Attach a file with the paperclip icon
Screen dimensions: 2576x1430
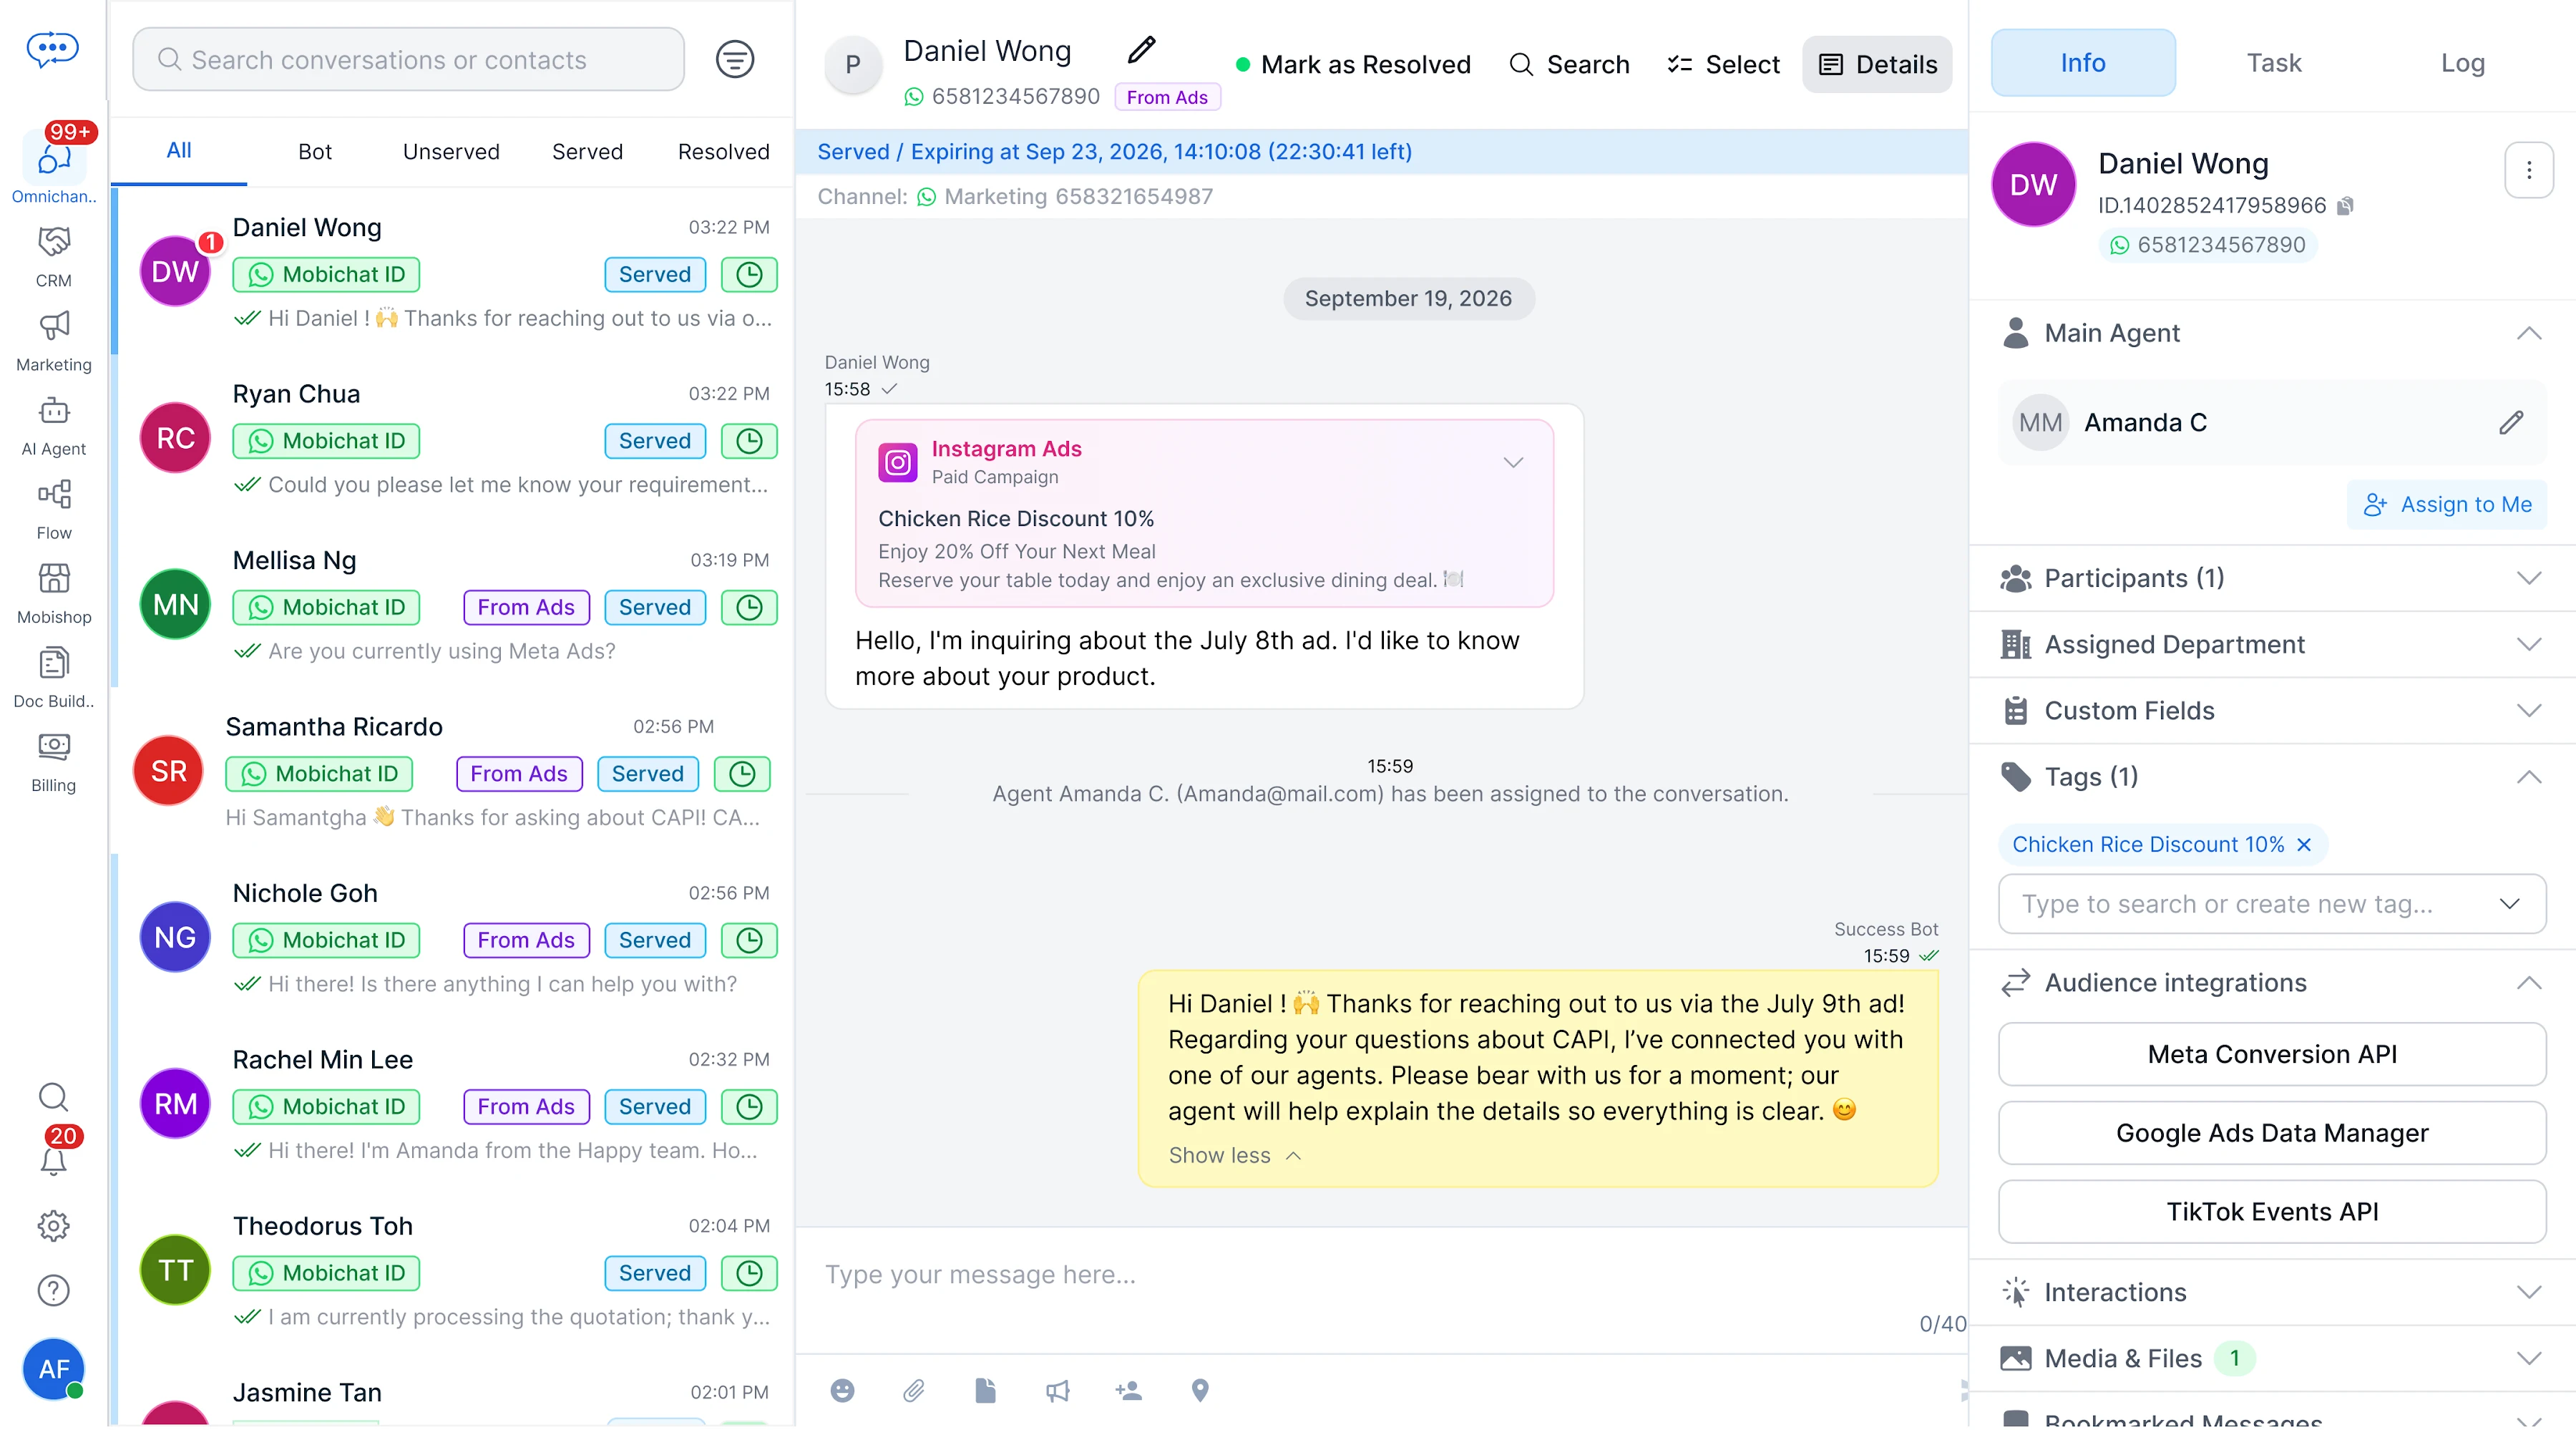click(x=914, y=1391)
